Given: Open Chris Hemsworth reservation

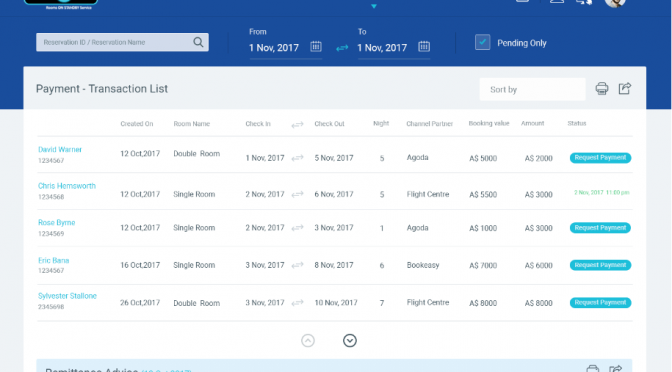Looking at the screenshot, I should click(67, 186).
